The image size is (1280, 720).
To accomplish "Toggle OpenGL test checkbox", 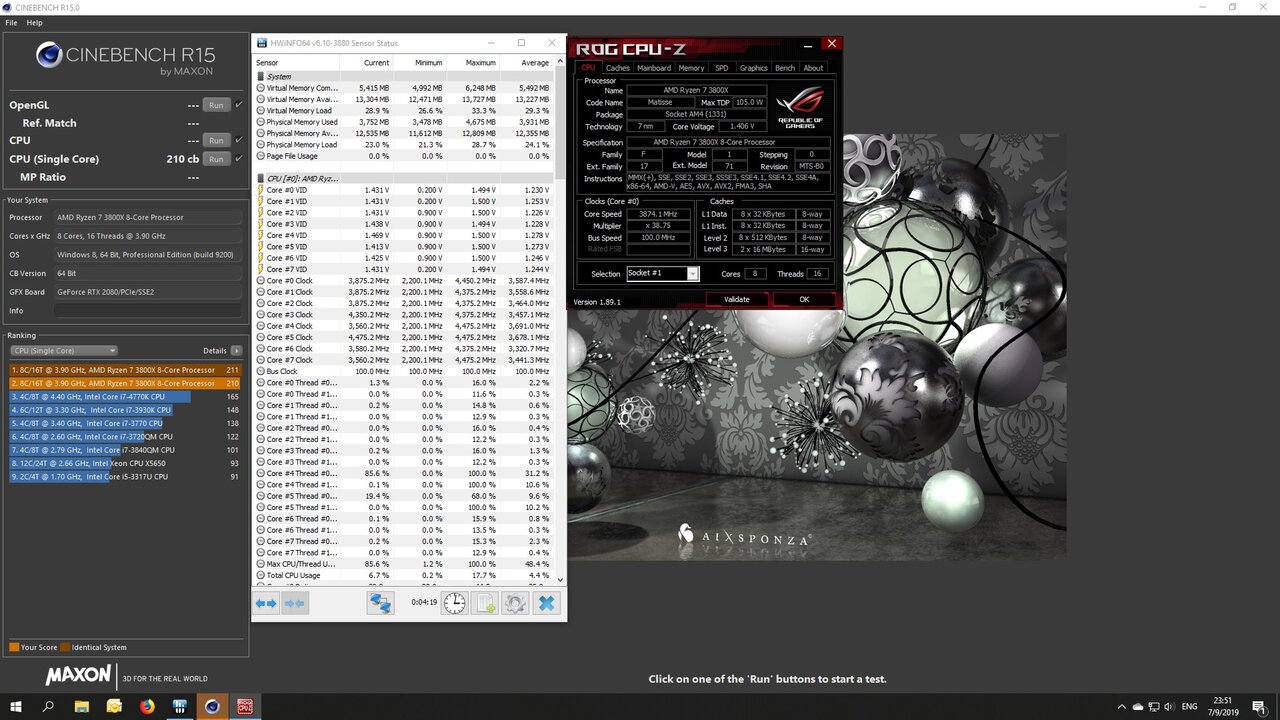I will click(x=239, y=104).
